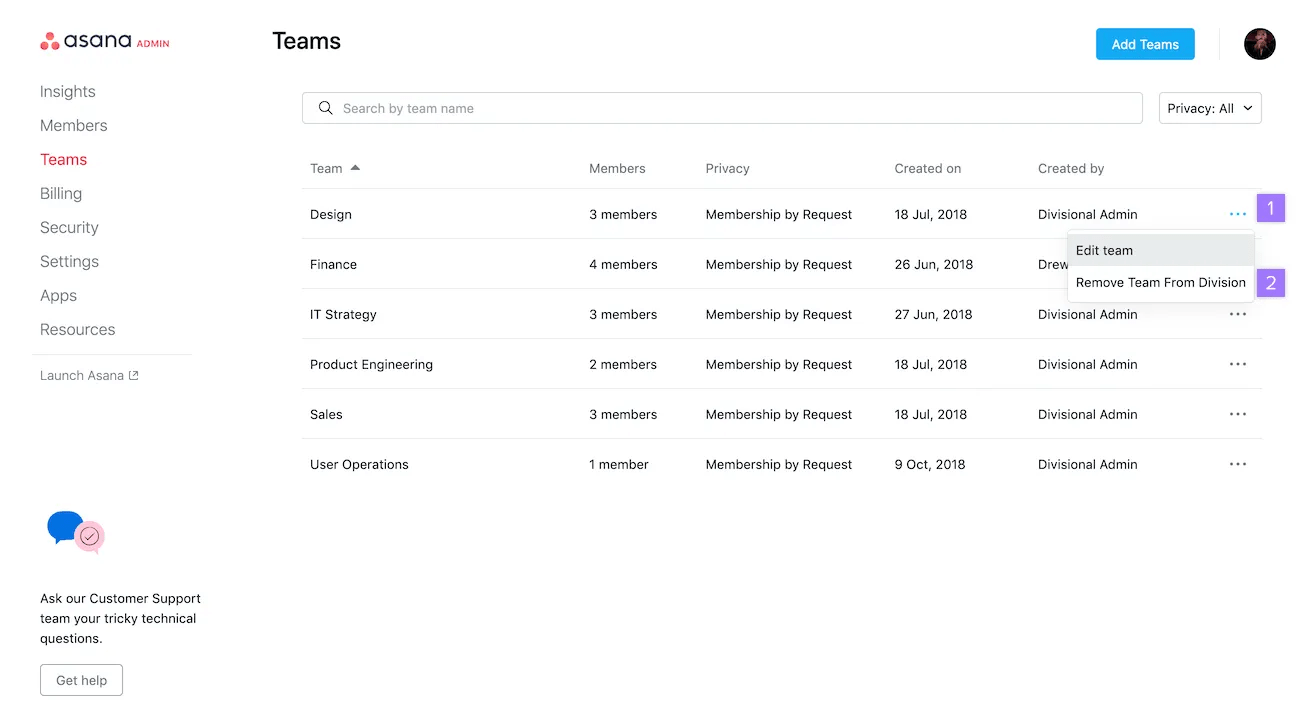This screenshot has width=1300, height=728.
Task: Toggle the Team column sort arrow
Action: click(355, 168)
